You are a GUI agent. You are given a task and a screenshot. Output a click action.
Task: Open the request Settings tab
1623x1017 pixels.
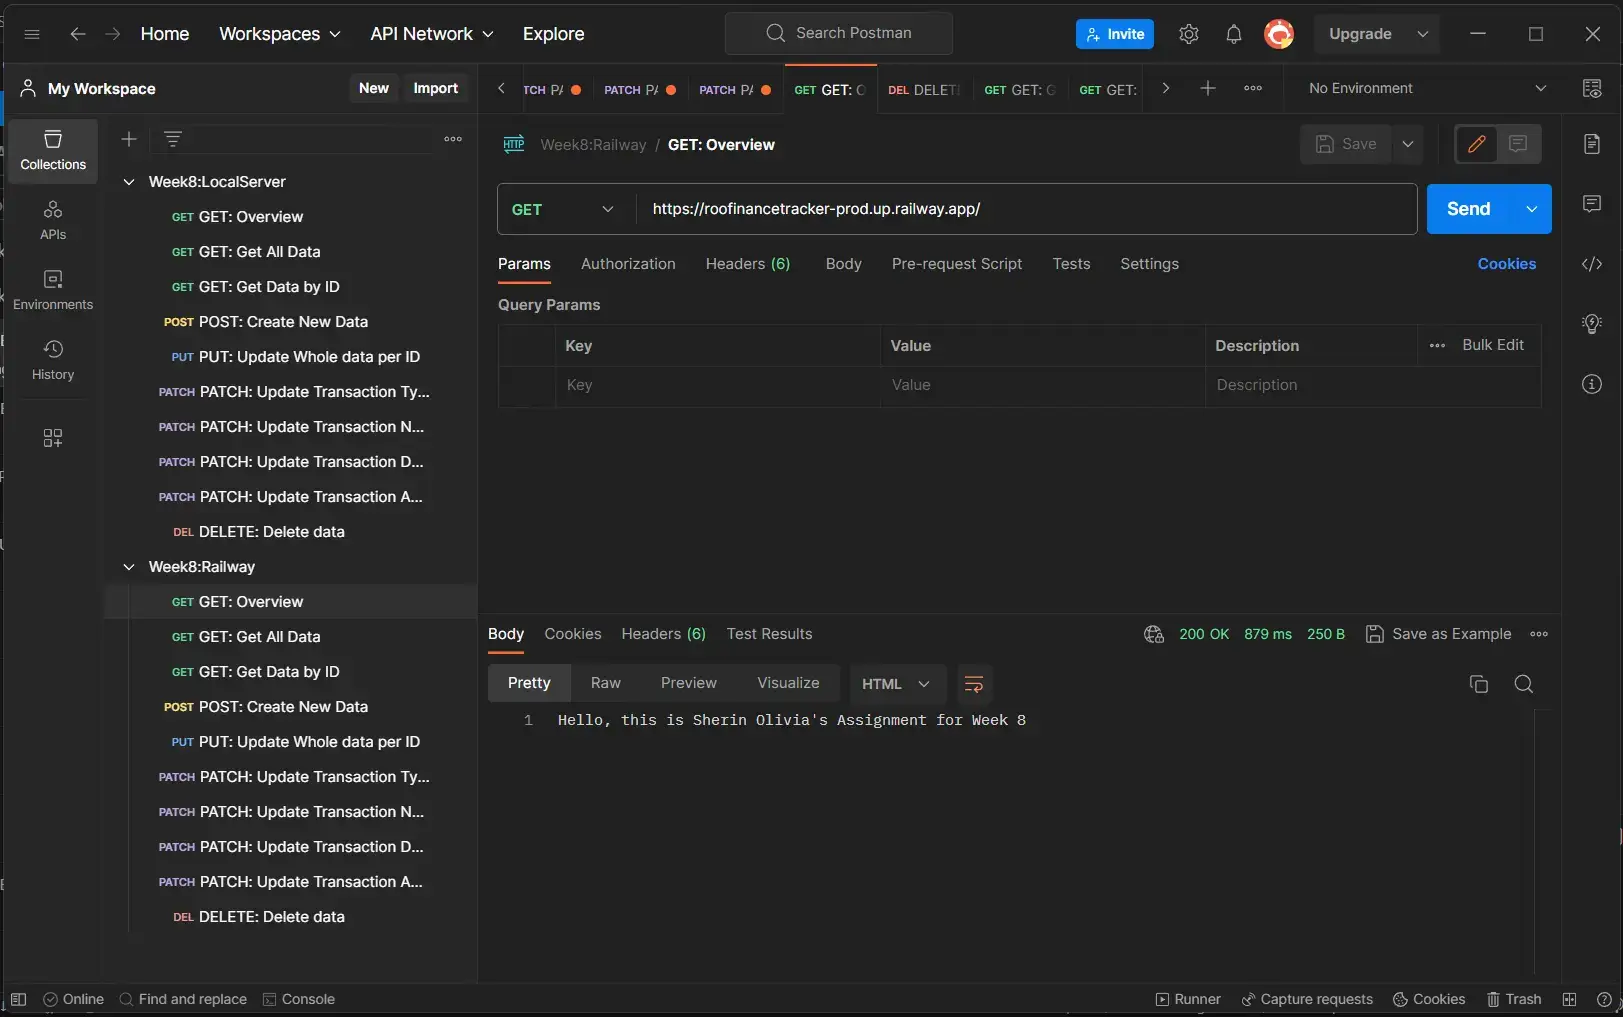point(1149,264)
